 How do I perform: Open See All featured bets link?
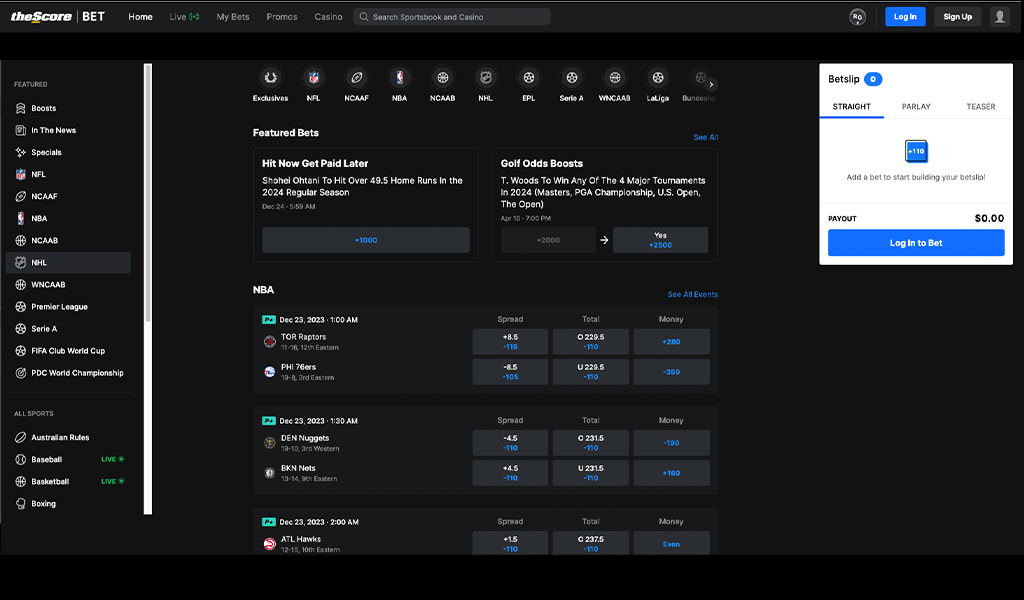(x=705, y=137)
